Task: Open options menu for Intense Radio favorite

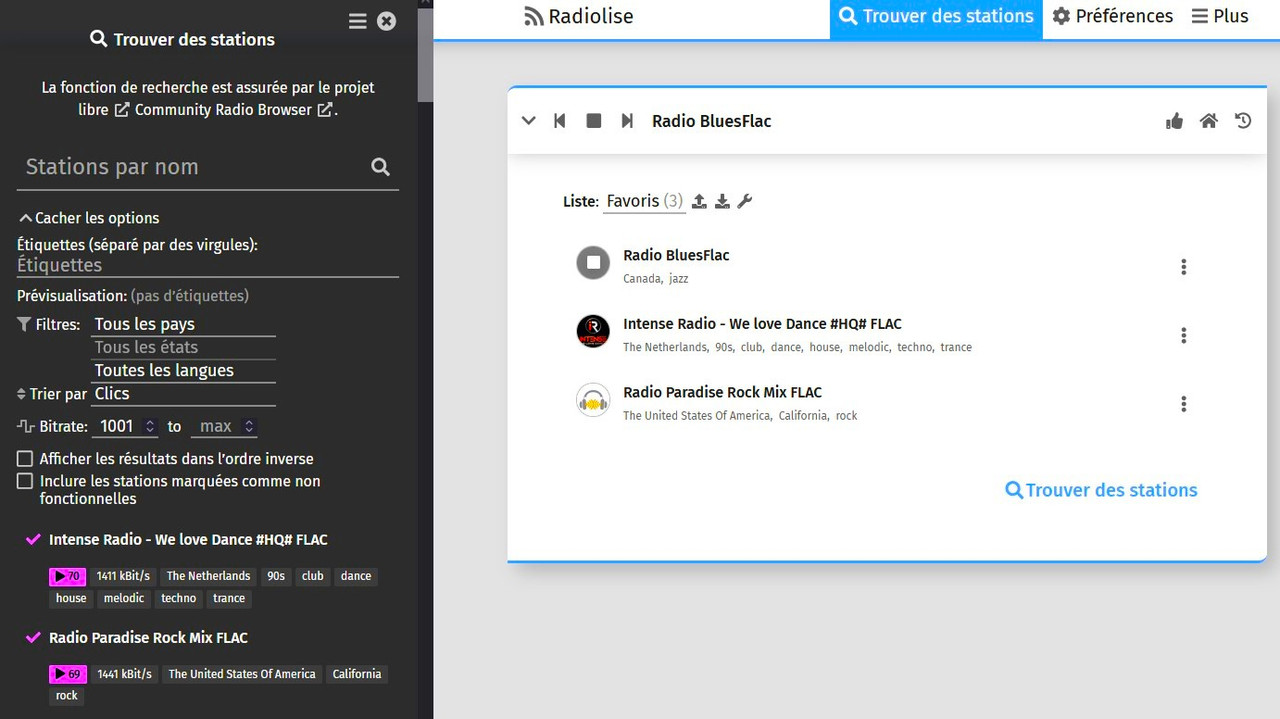Action: point(1184,335)
